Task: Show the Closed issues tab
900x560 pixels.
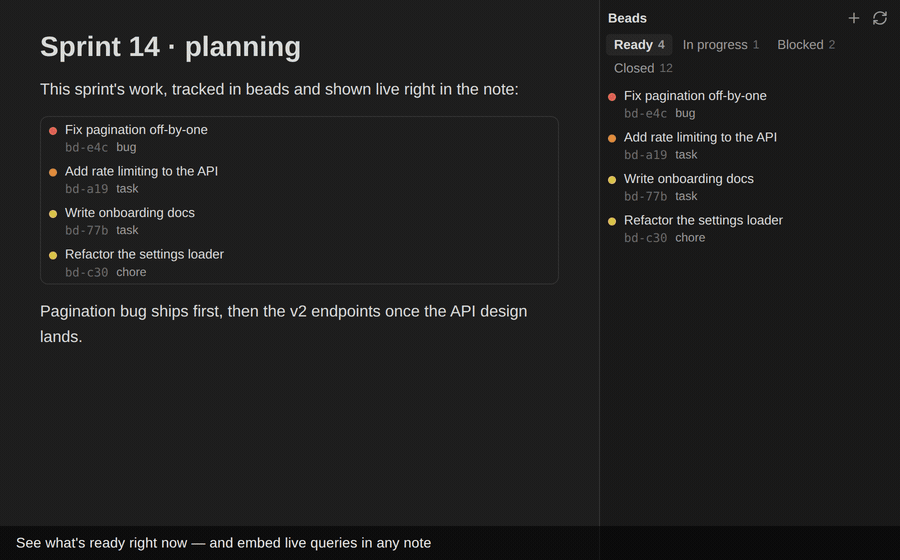Action: click(x=643, y=68)
